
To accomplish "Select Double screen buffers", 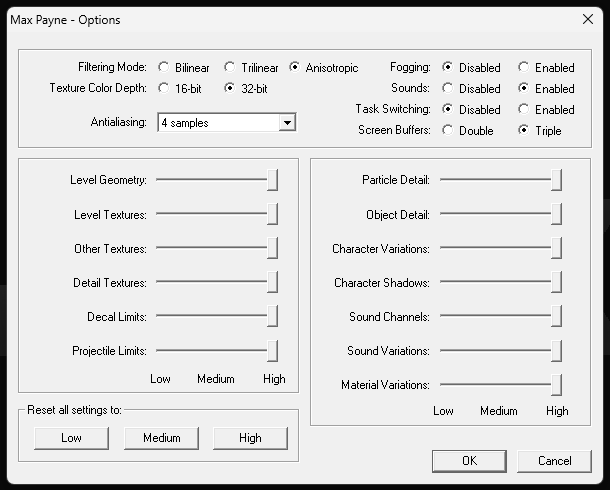I will point(447,131).
